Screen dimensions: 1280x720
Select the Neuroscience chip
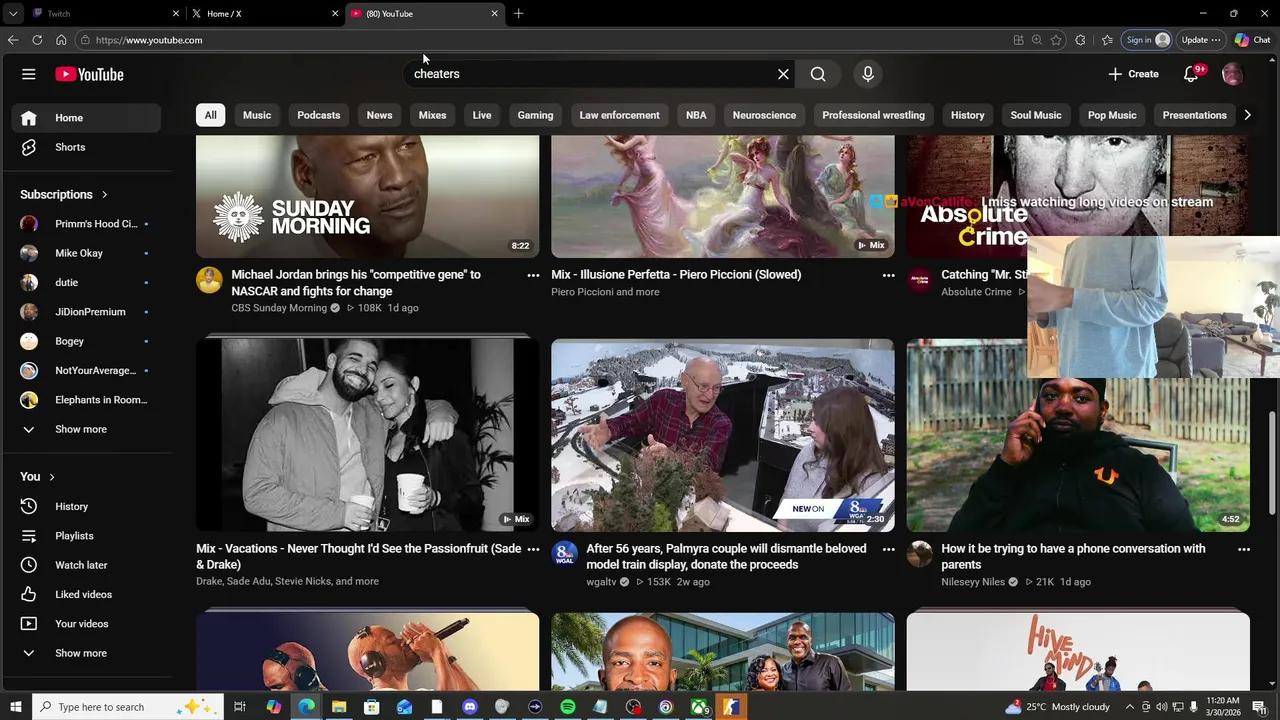(764, 115)
